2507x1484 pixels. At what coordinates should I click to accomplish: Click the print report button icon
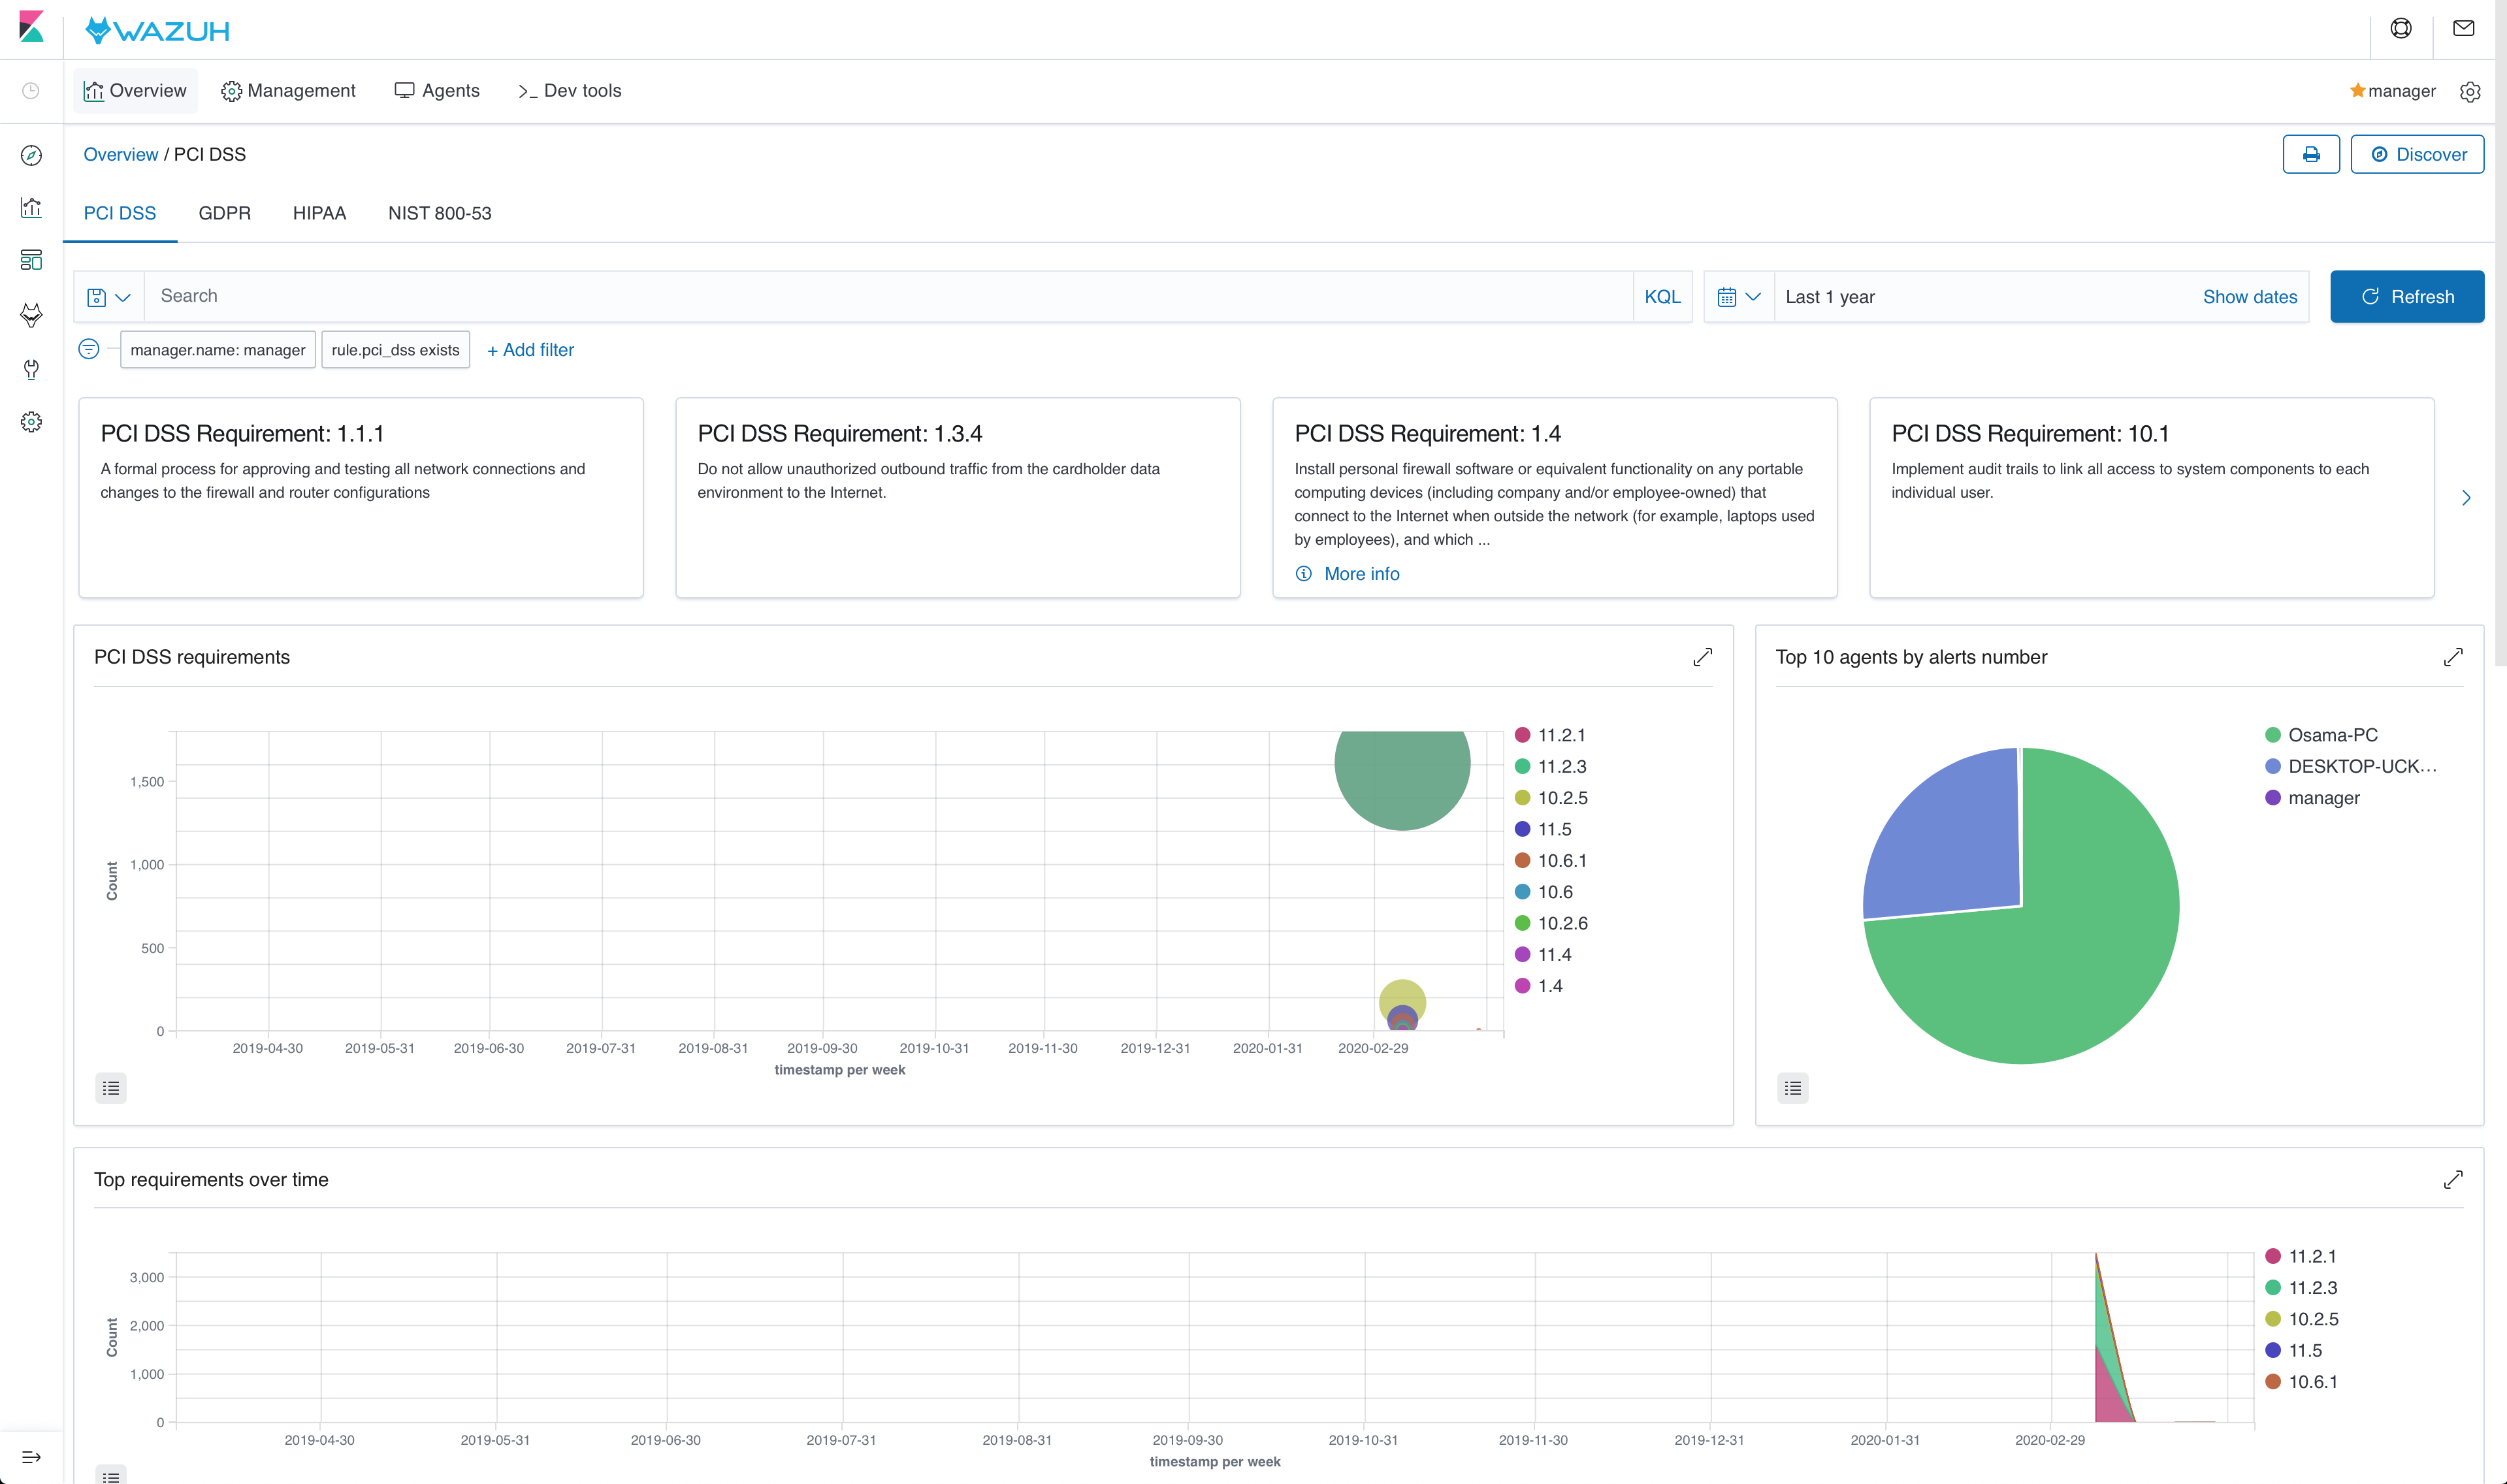point(2310,154)
